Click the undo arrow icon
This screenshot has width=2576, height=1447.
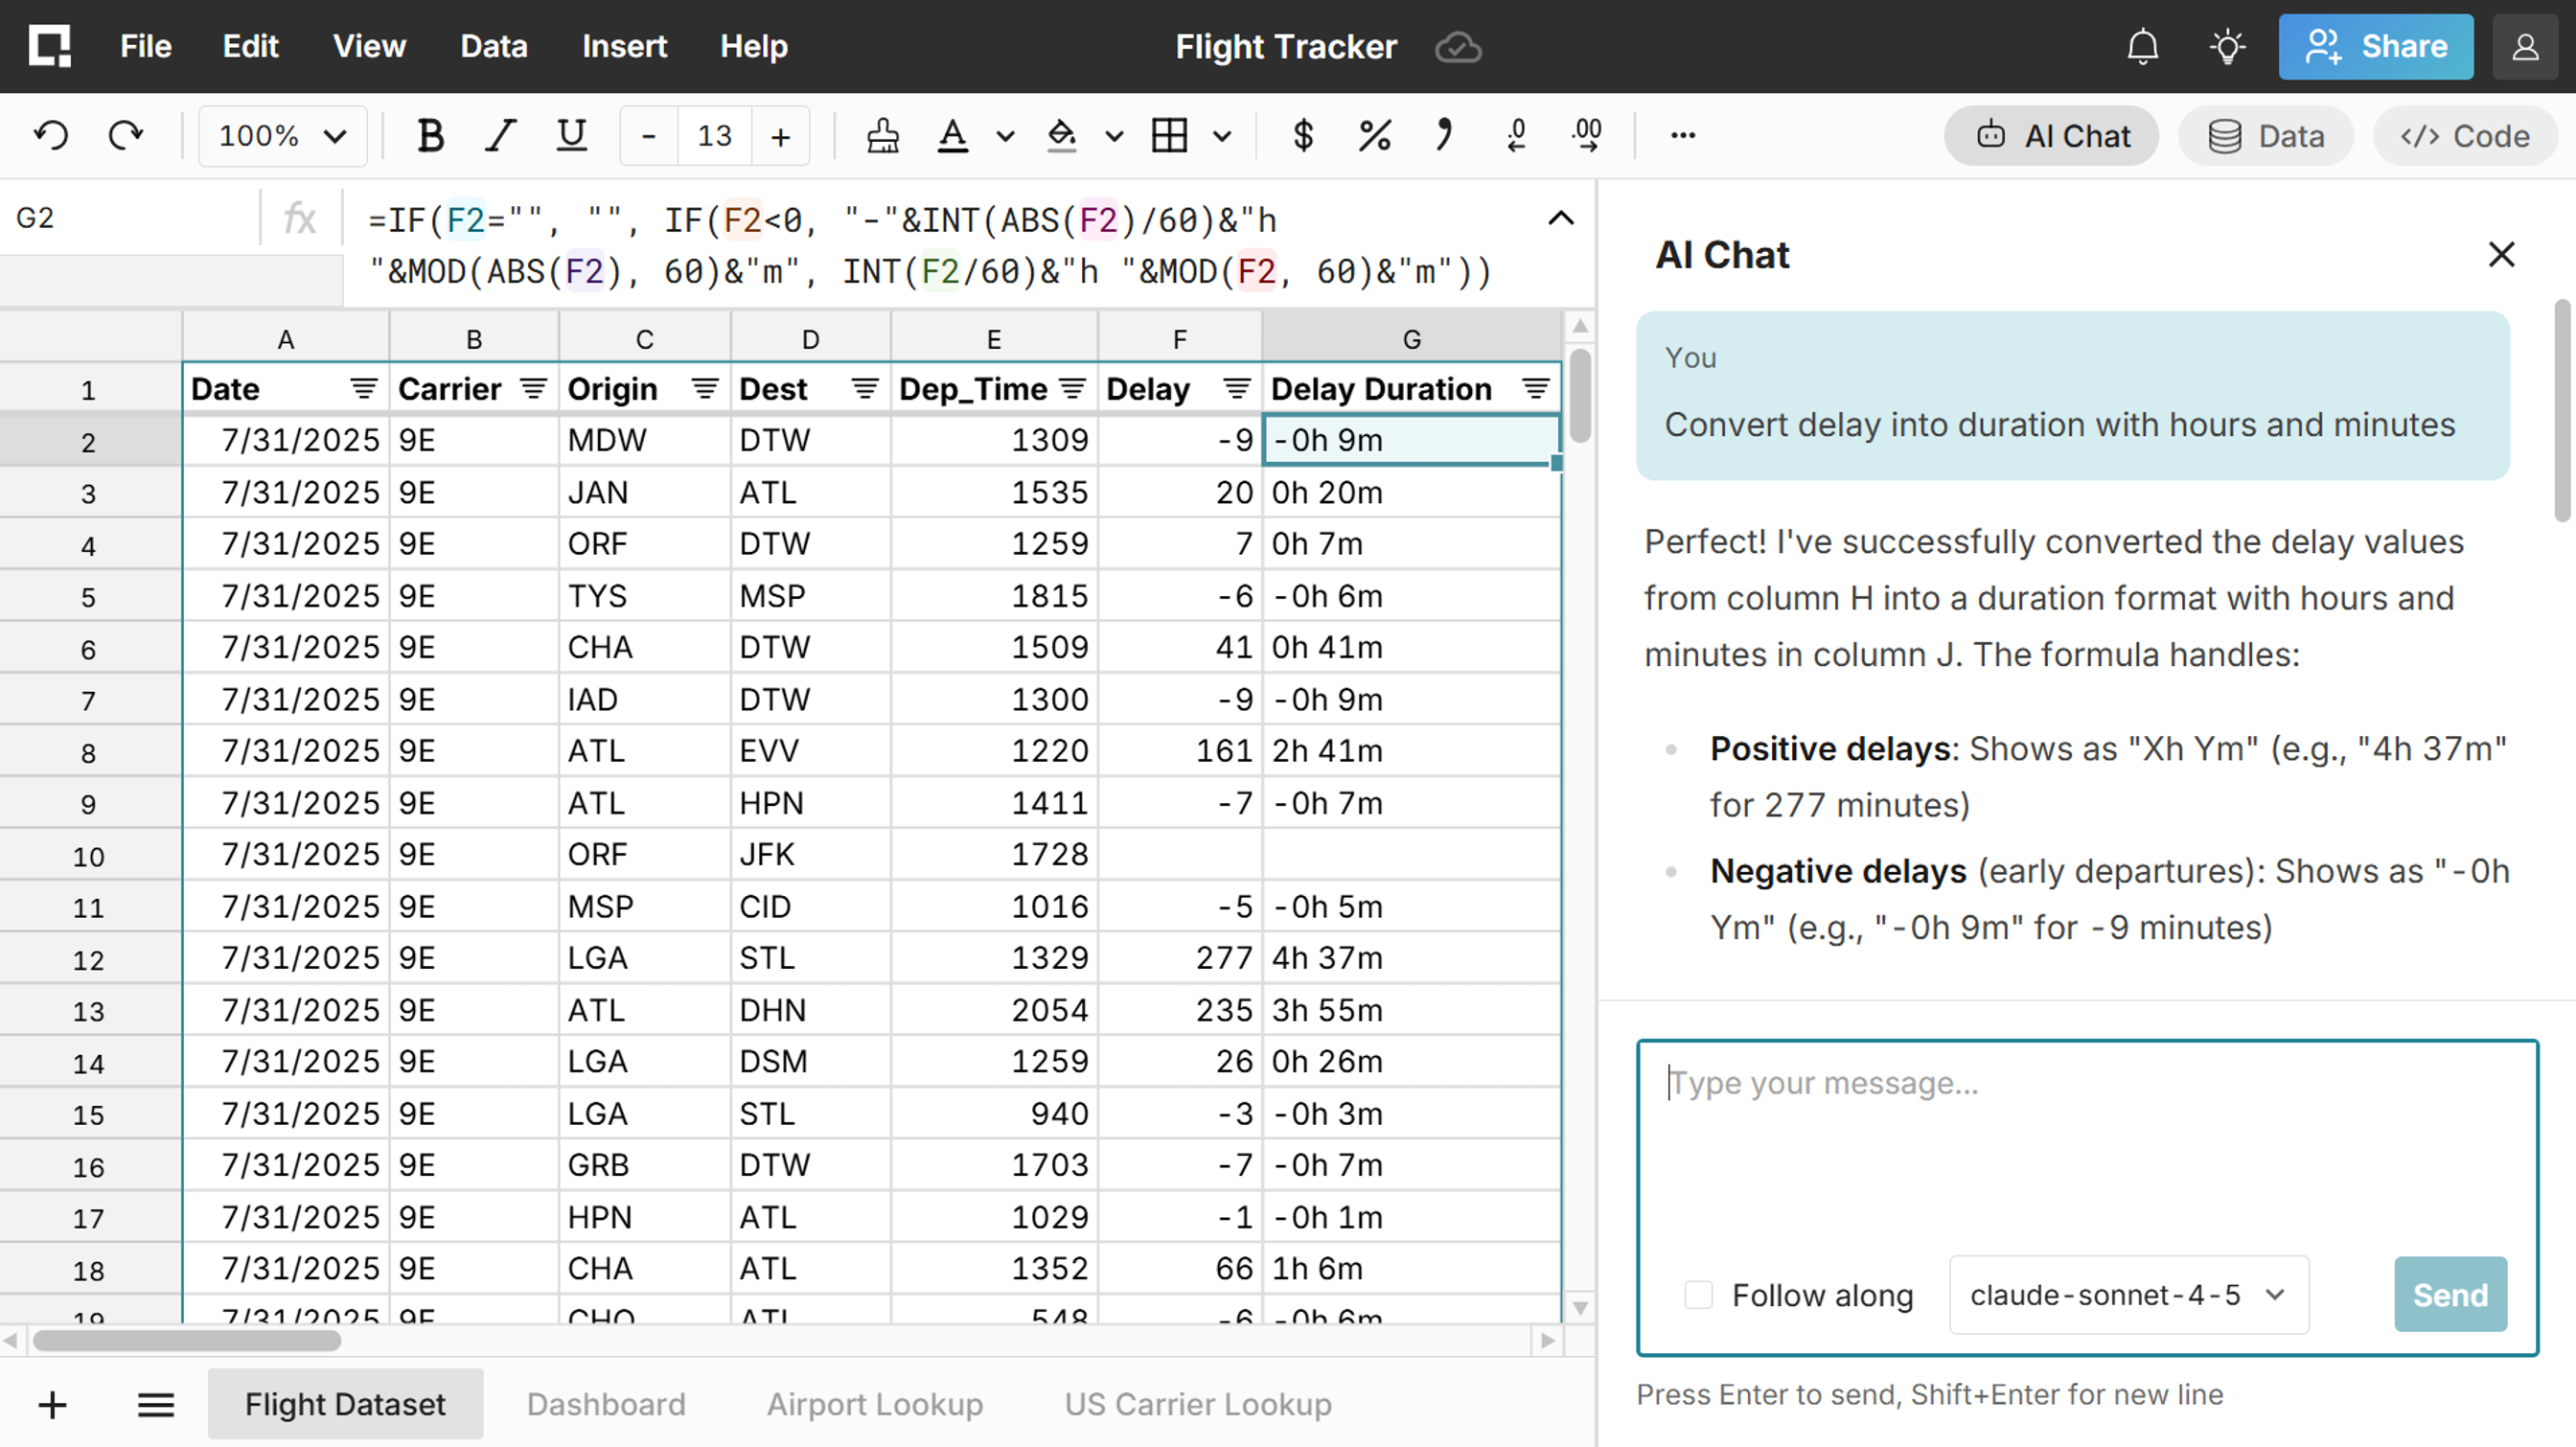click(x=51, y=135)
